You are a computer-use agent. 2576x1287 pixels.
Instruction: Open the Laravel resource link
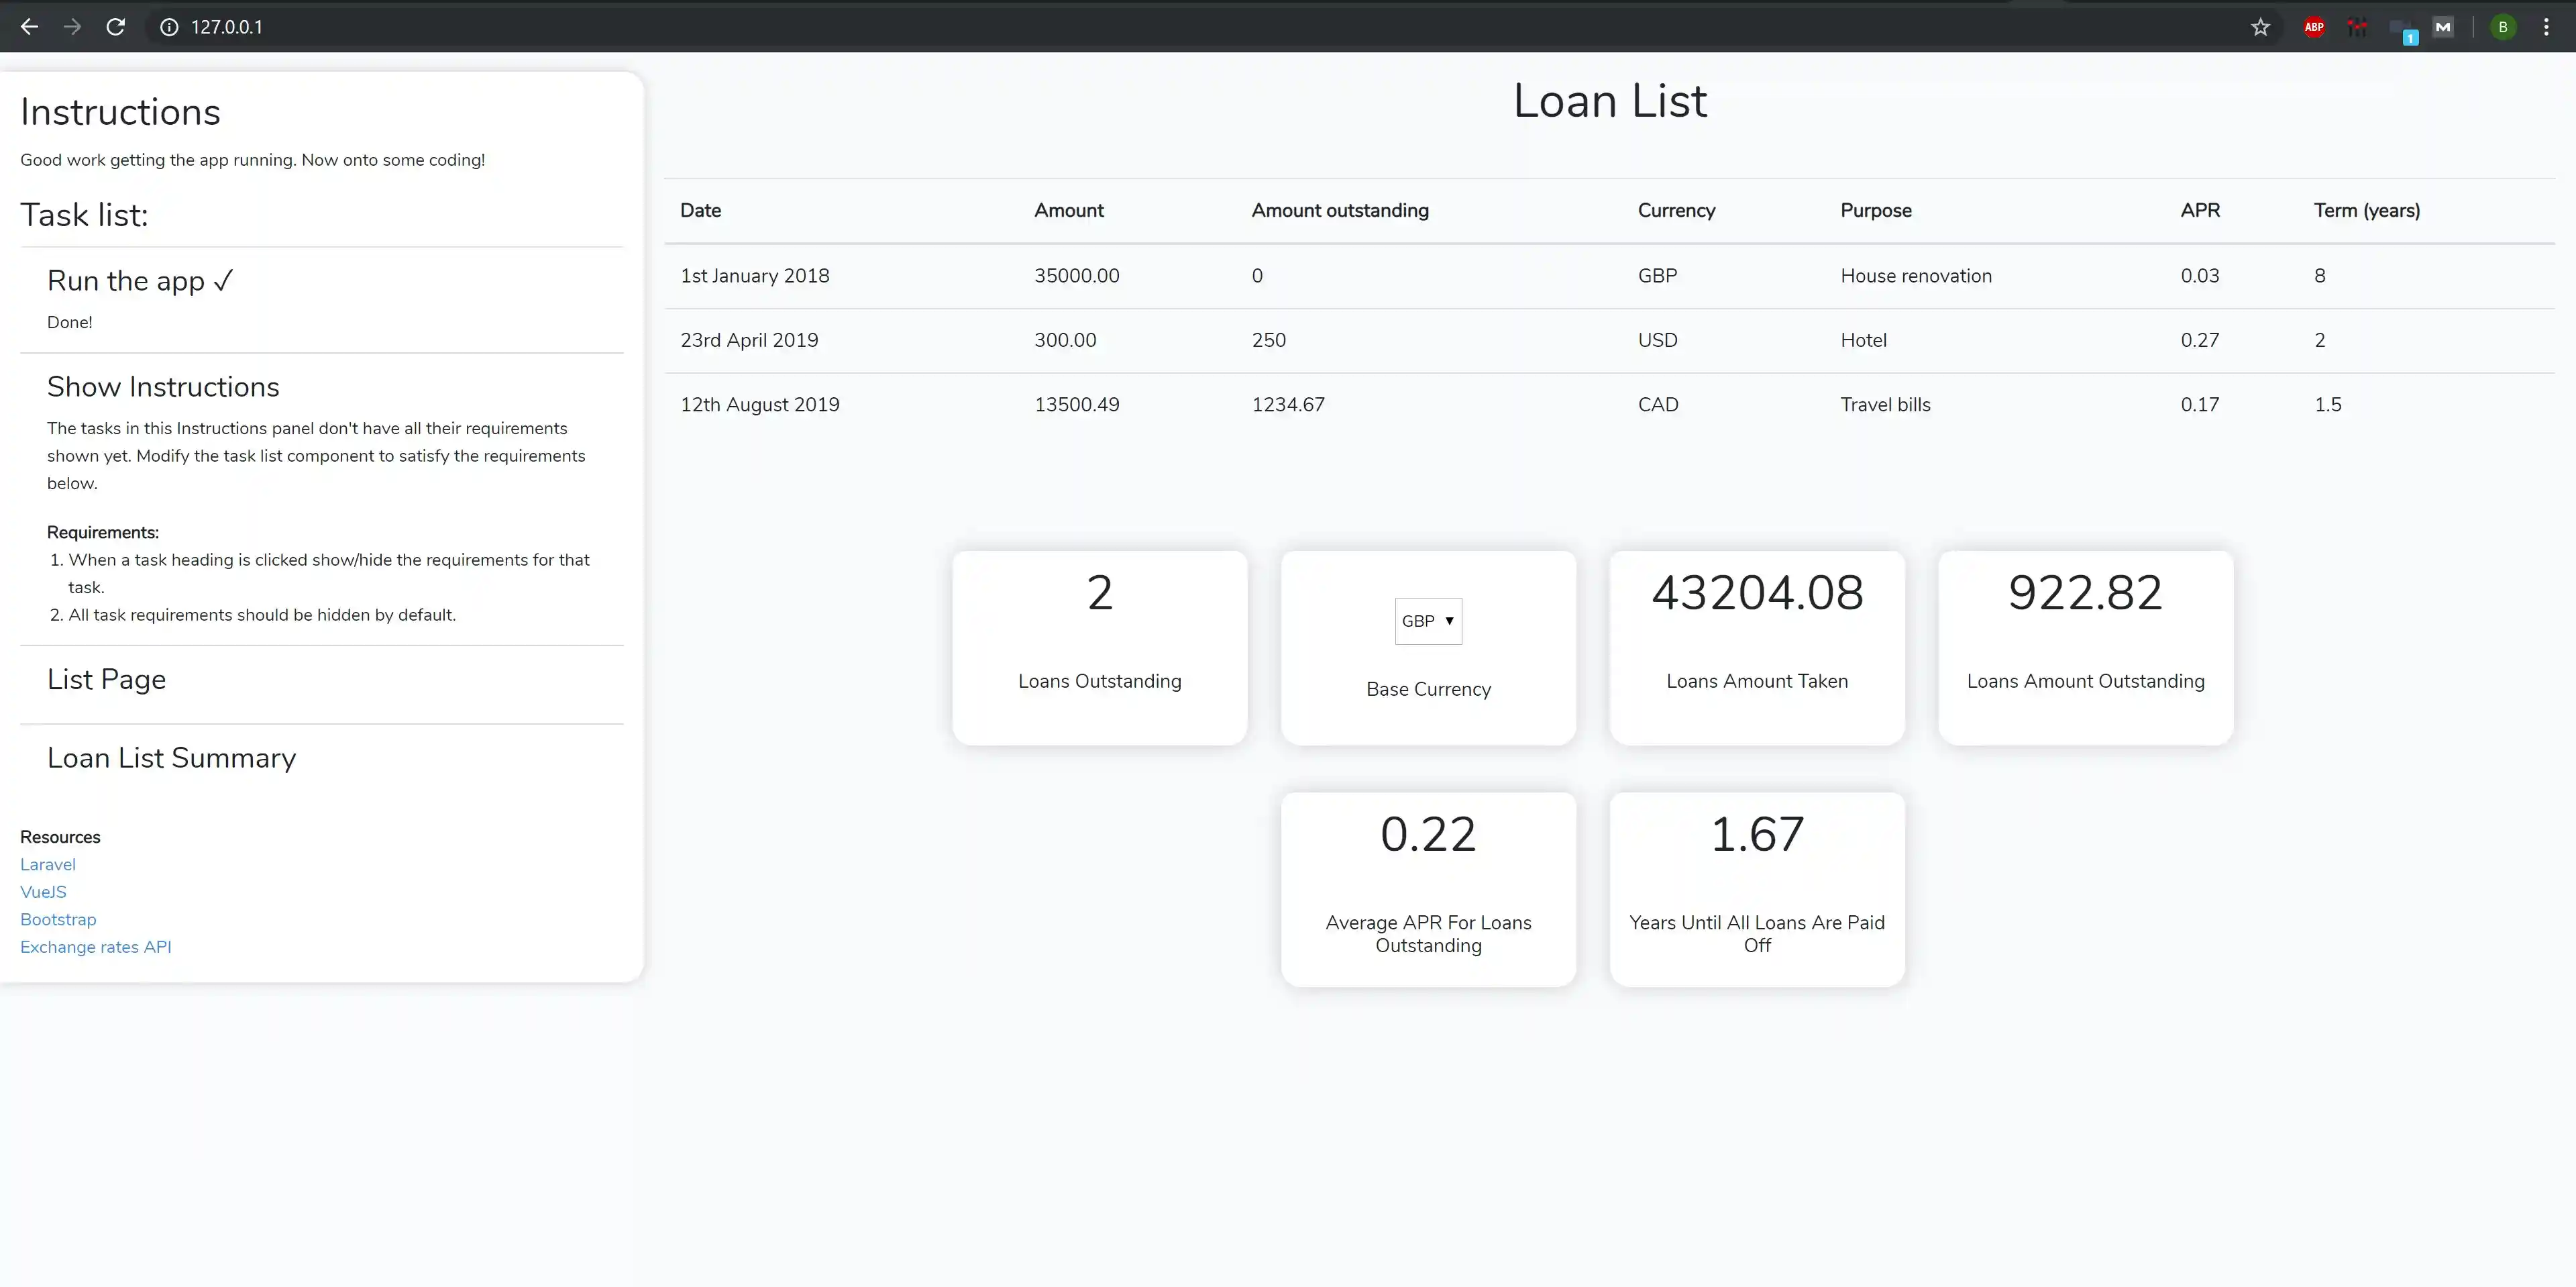click(x=48, y=864)
